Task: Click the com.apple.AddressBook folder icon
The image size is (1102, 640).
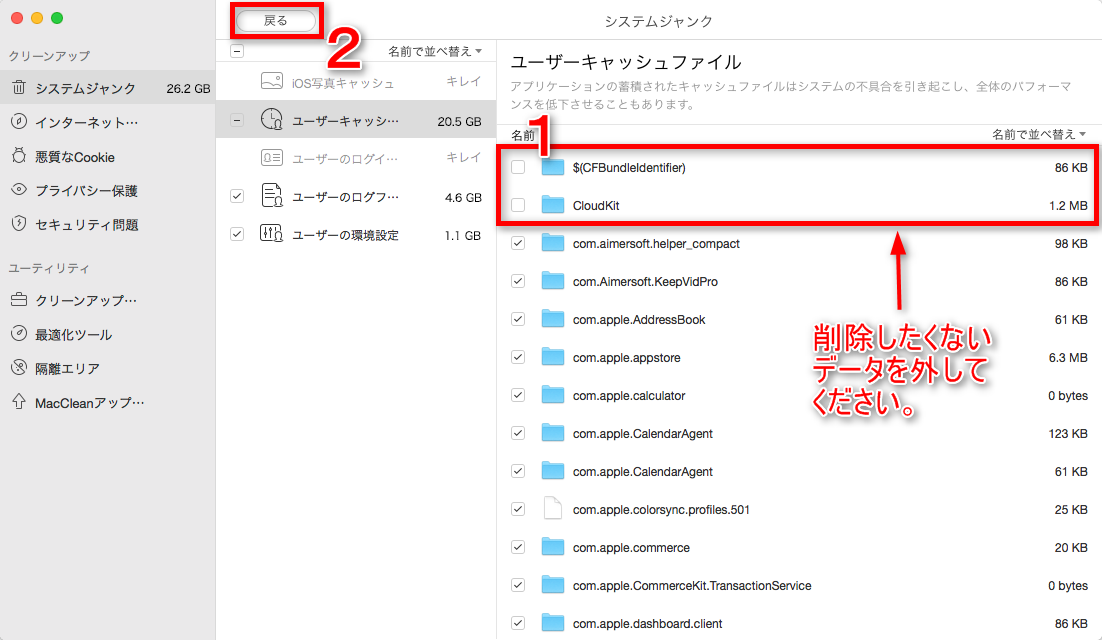Action: pyautogui.click(x=553, y=319)
